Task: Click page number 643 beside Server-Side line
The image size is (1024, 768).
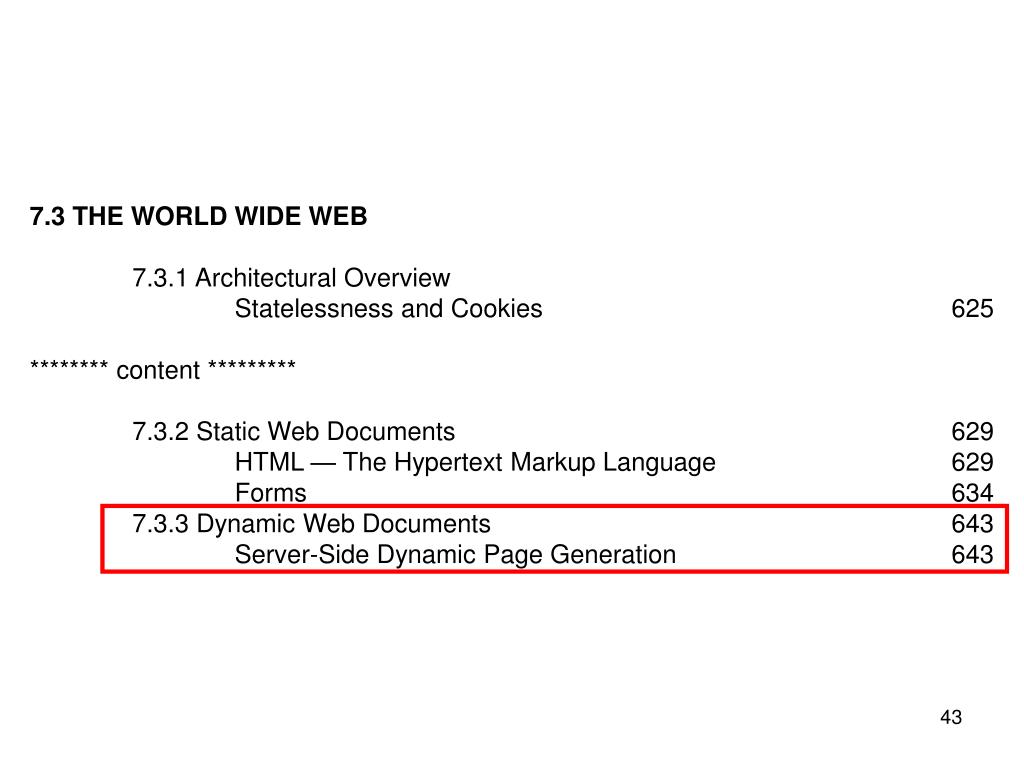Action: pos(972,554)
